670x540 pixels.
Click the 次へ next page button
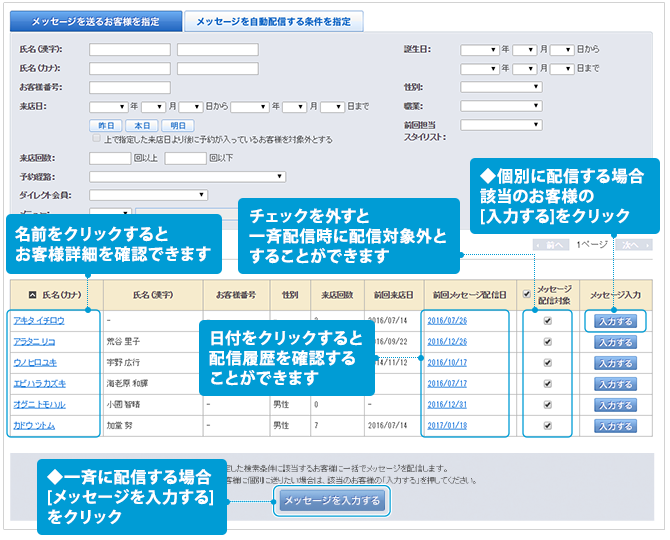click(629, 244)
